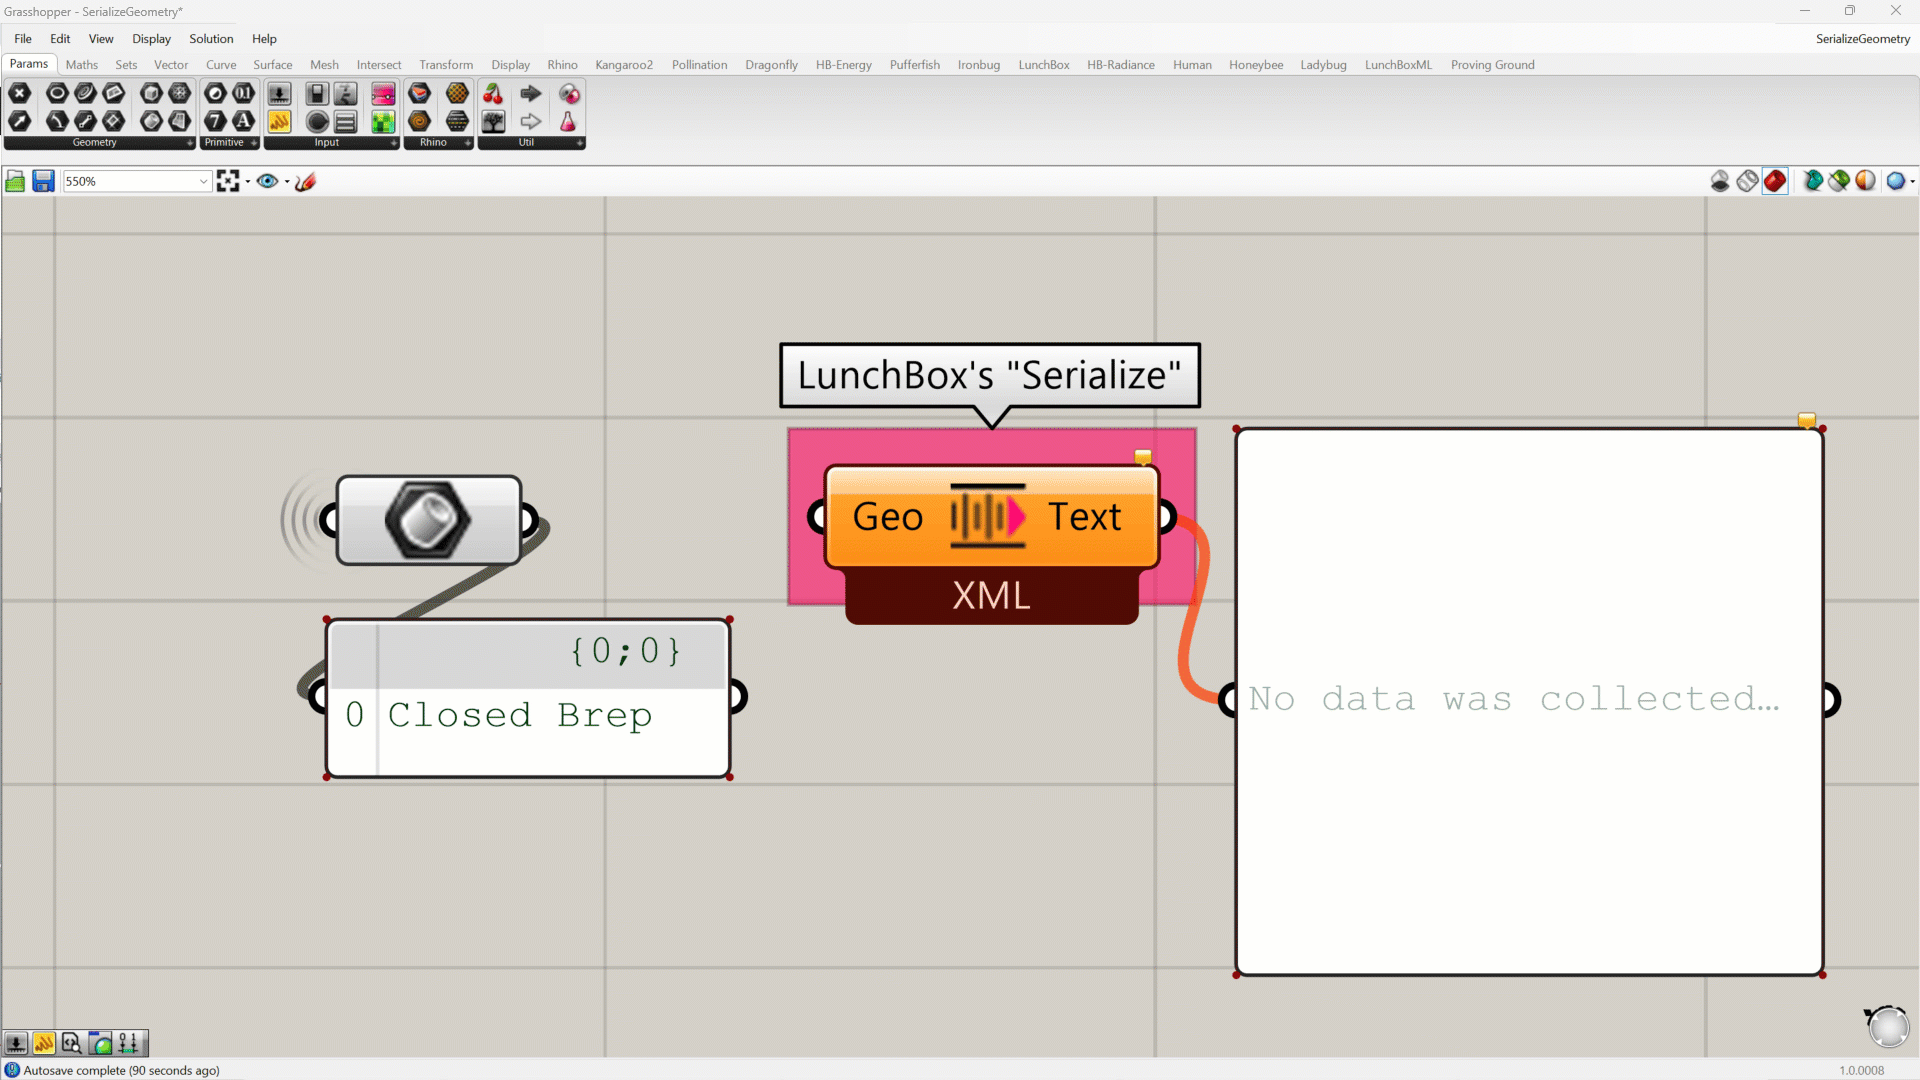This screenshot has width=1920, height=1080.
Task: Open the 550% zoom level dropdown
Action: coord(203,181)
